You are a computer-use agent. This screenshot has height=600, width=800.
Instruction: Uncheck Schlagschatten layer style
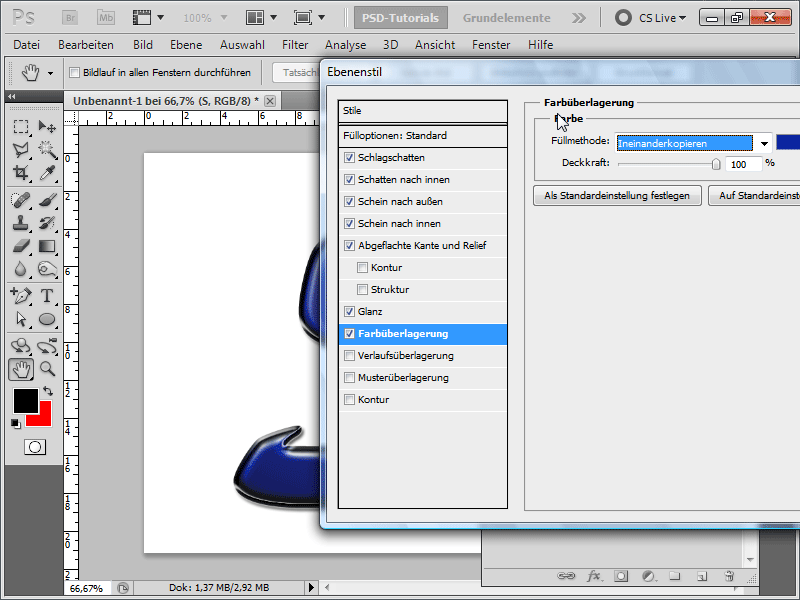tap(349, 158)
